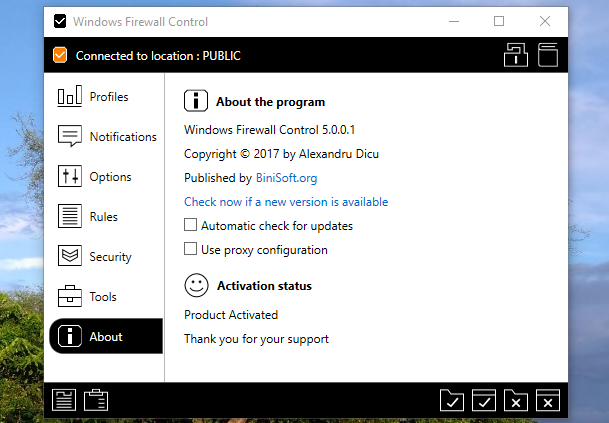Click the checkmark app icon in title bar
The width and height of the screenshot is (609, 423).
coord(60,21)
